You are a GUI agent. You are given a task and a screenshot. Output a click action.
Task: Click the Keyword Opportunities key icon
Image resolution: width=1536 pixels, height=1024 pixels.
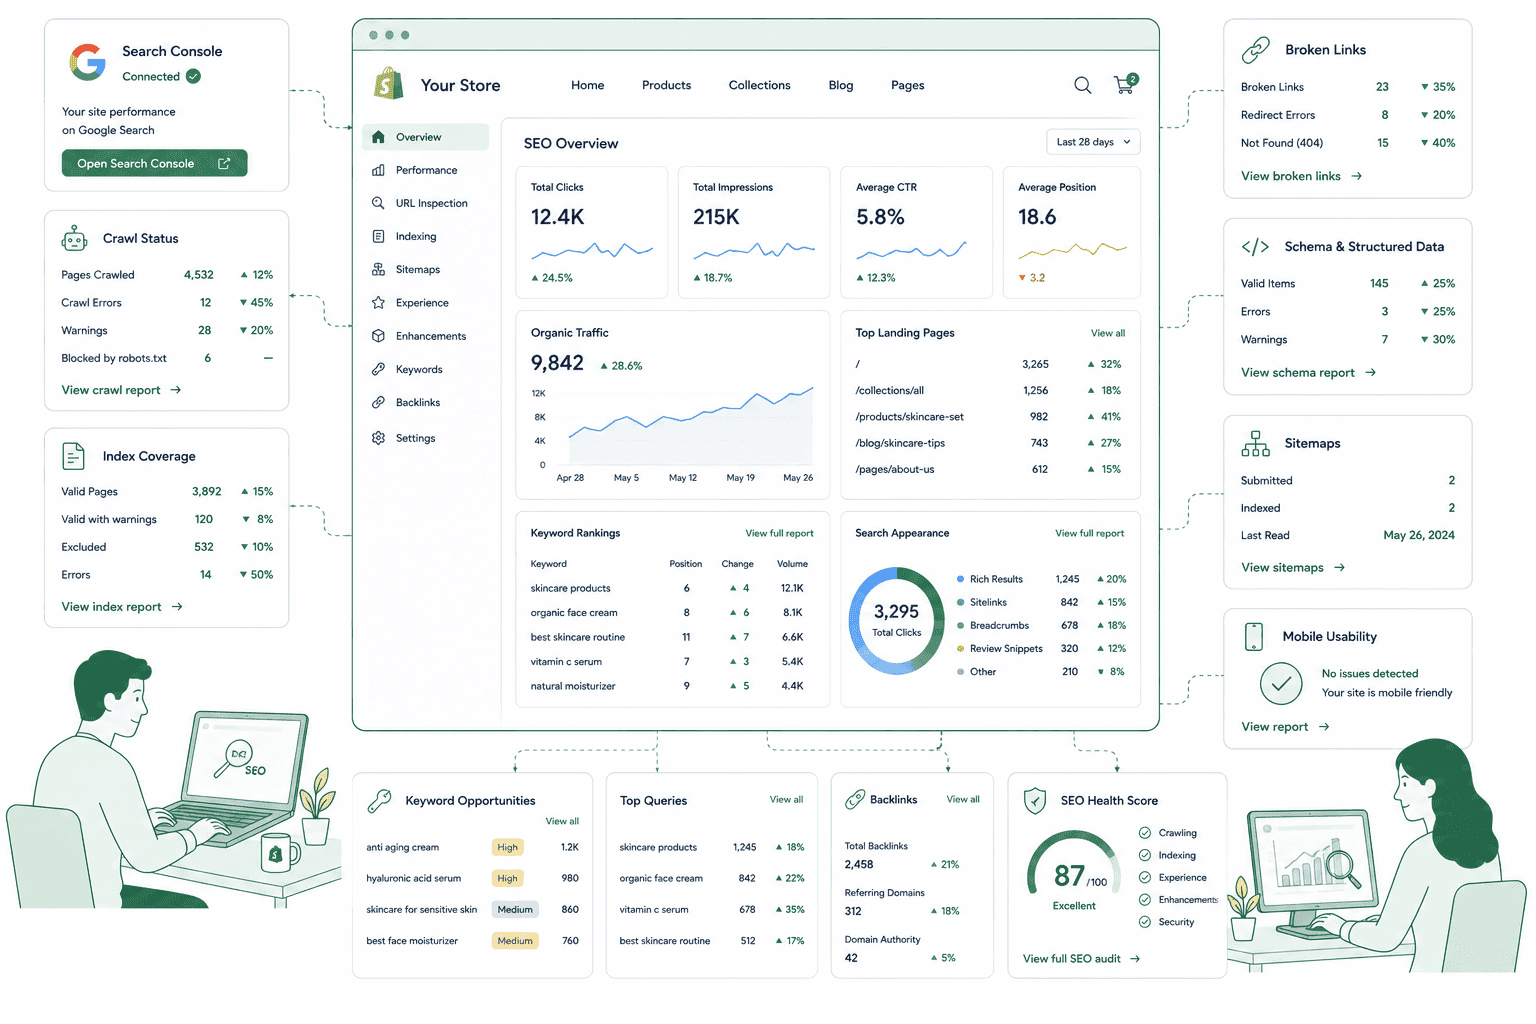tap(379, 800)
